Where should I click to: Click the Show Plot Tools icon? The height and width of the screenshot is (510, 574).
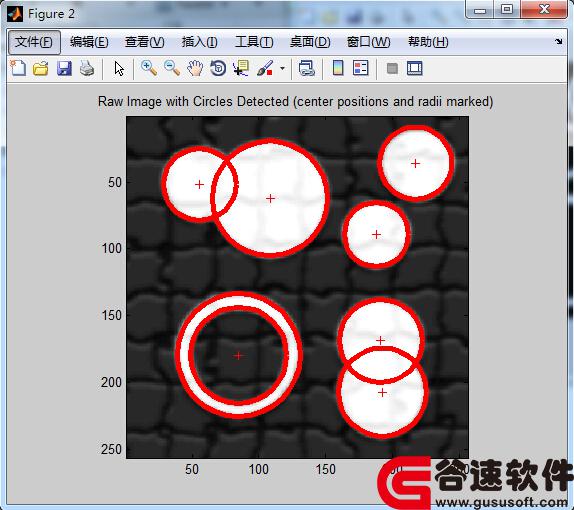[x=415, y=68]
